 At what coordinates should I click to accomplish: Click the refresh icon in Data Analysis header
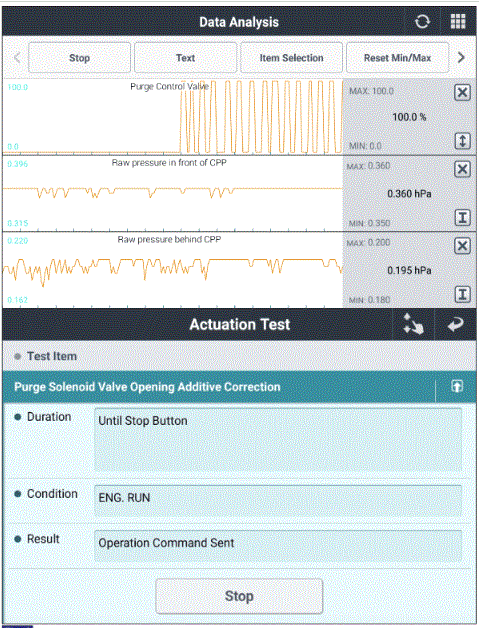click(422, 22)
